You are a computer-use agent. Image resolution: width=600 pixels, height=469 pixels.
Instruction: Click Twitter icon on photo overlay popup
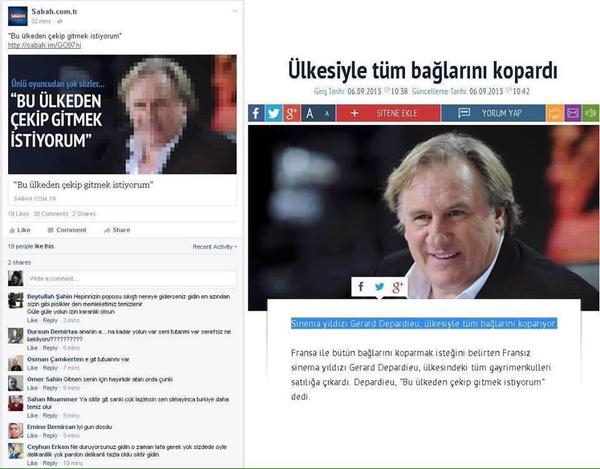click(x=379, y=287)
